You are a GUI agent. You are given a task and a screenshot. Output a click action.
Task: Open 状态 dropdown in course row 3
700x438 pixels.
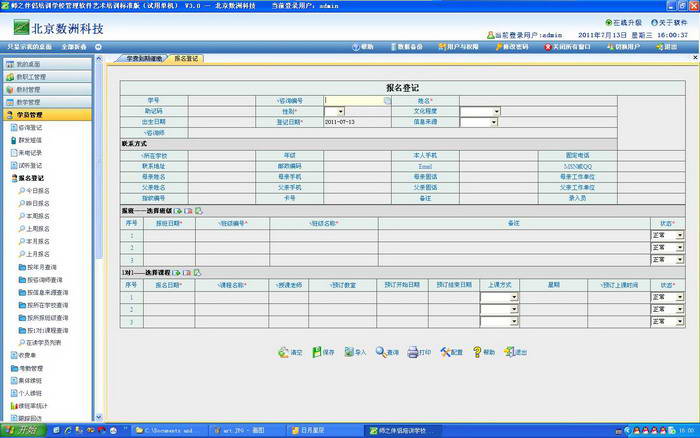pyautogui.click(x=679, y=321)
